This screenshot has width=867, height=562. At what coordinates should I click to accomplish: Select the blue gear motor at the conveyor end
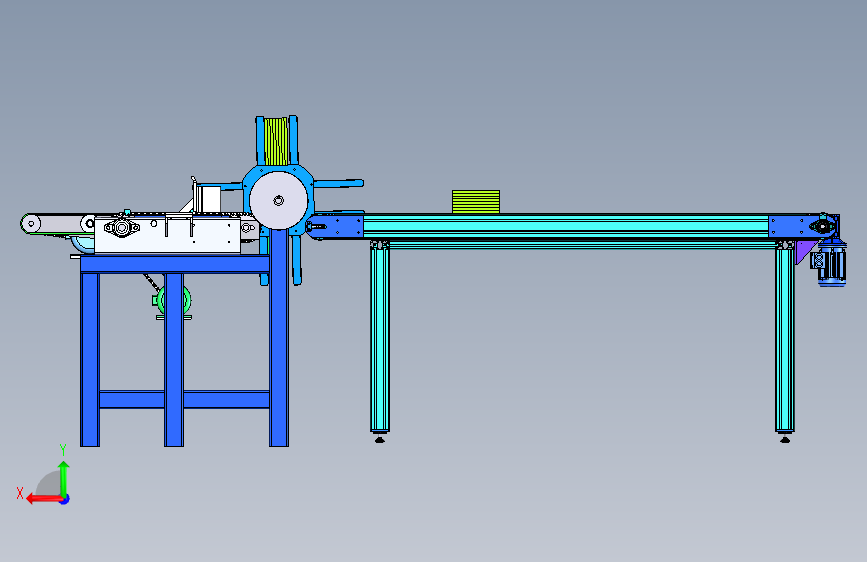[x=830, y=264]
